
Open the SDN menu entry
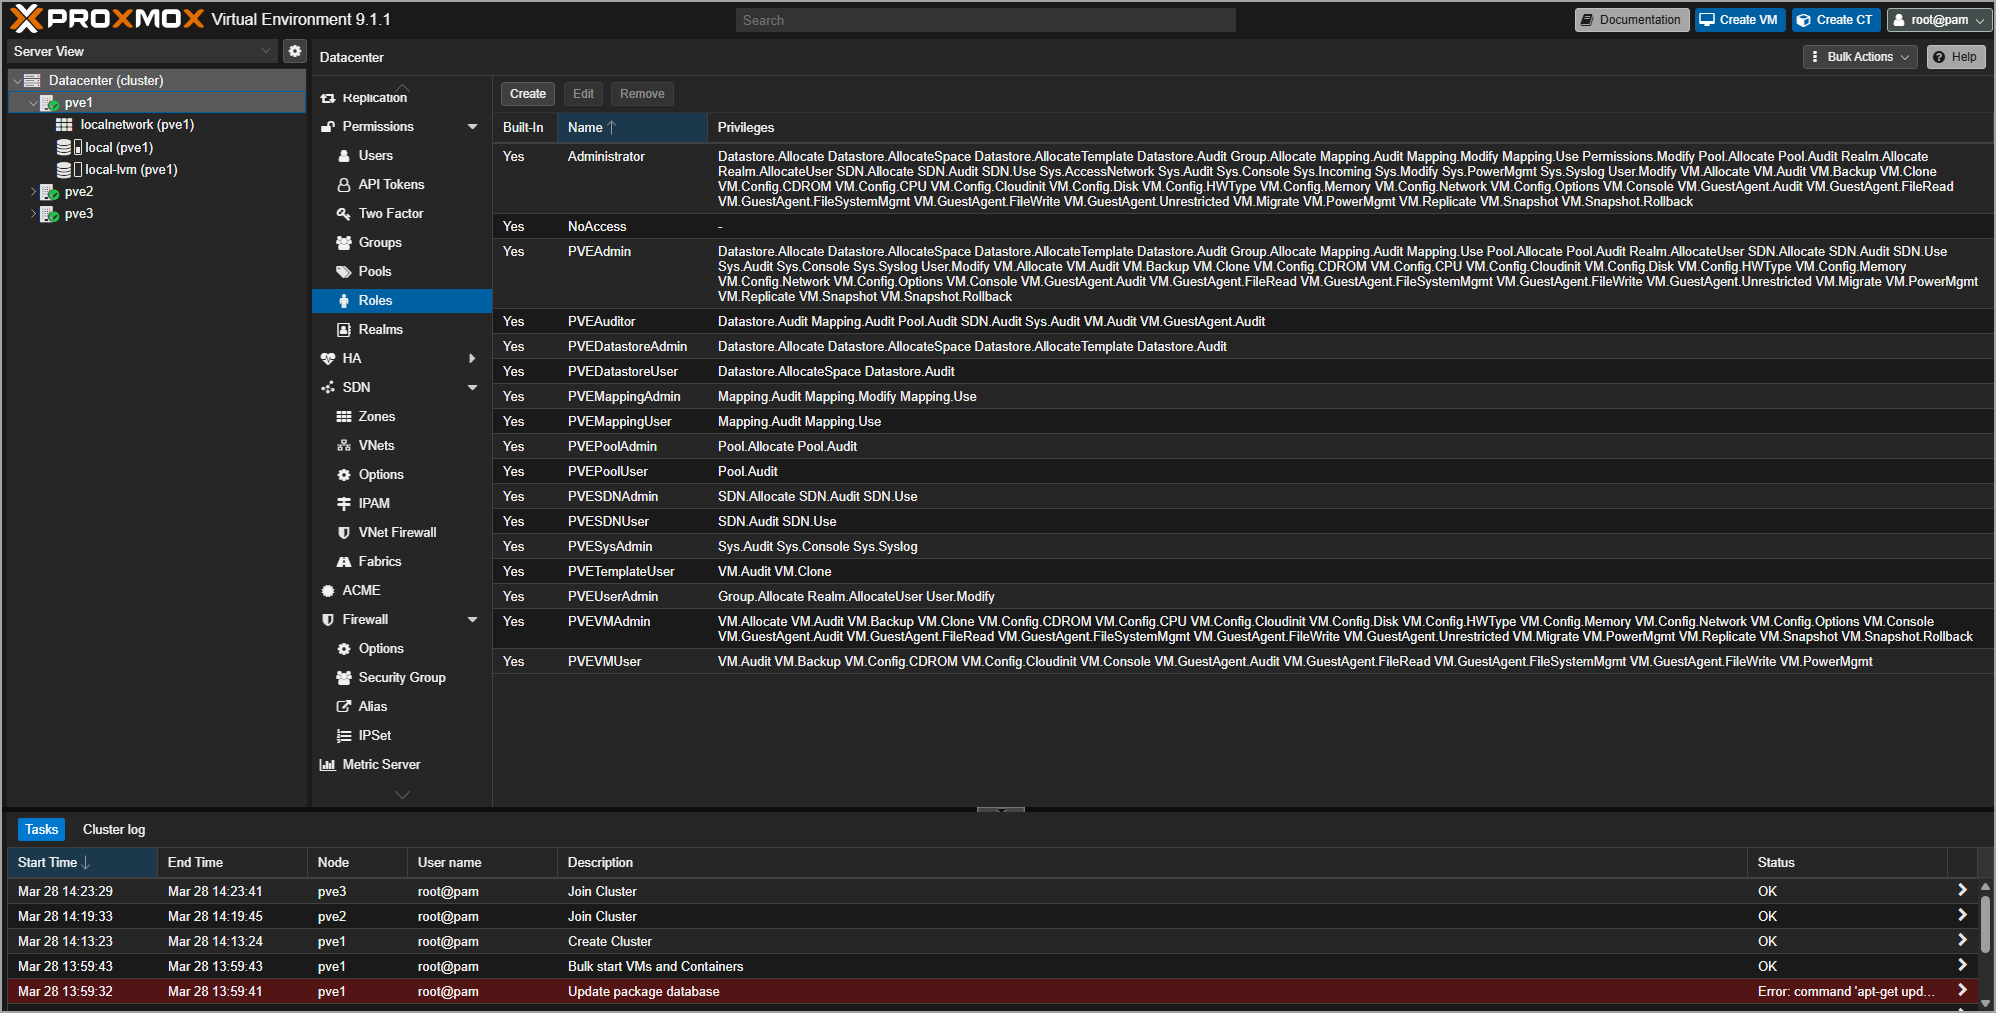coord(402,388)
